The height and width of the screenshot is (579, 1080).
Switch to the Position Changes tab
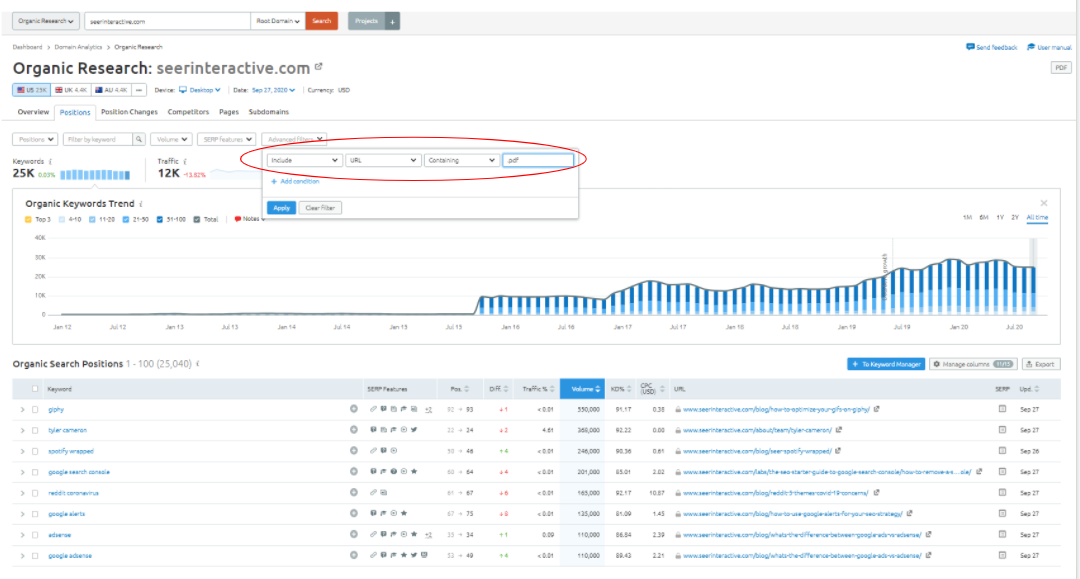[129, 112]
